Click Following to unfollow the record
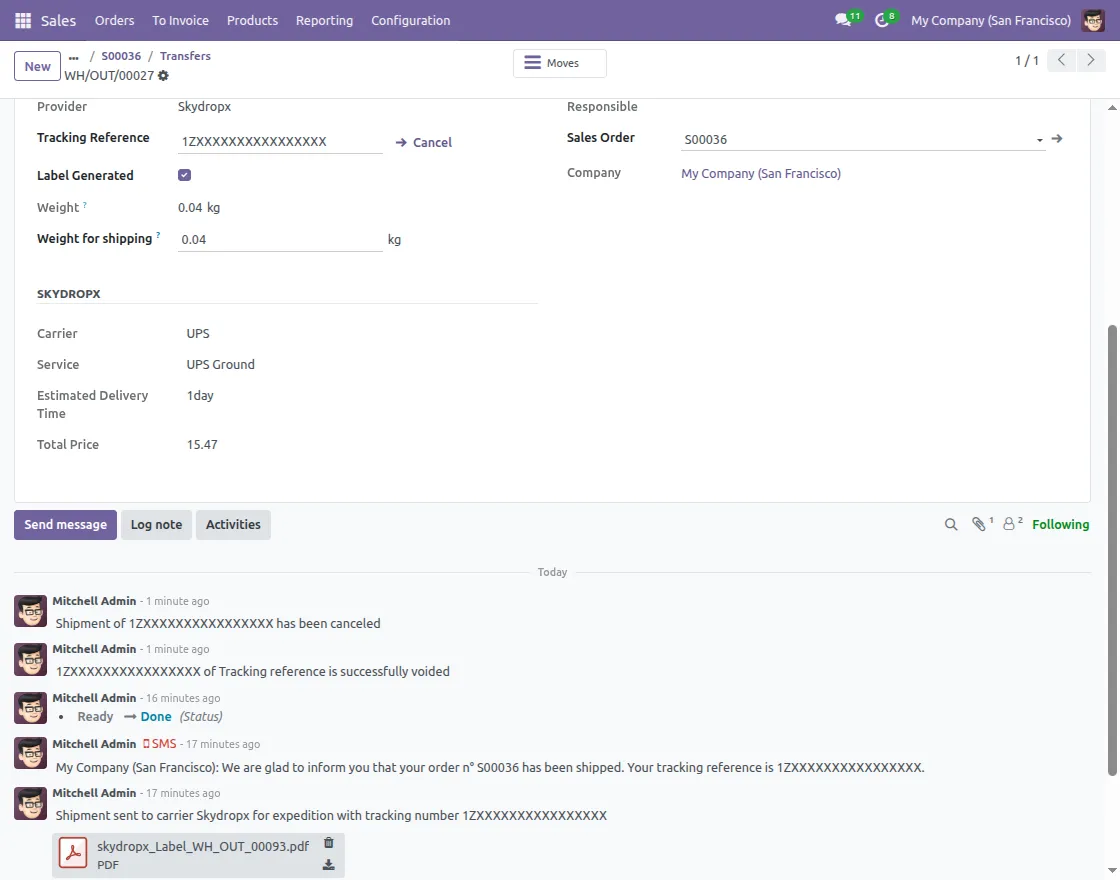This screenshot has height=880, width=1120. coord(1060,523)
